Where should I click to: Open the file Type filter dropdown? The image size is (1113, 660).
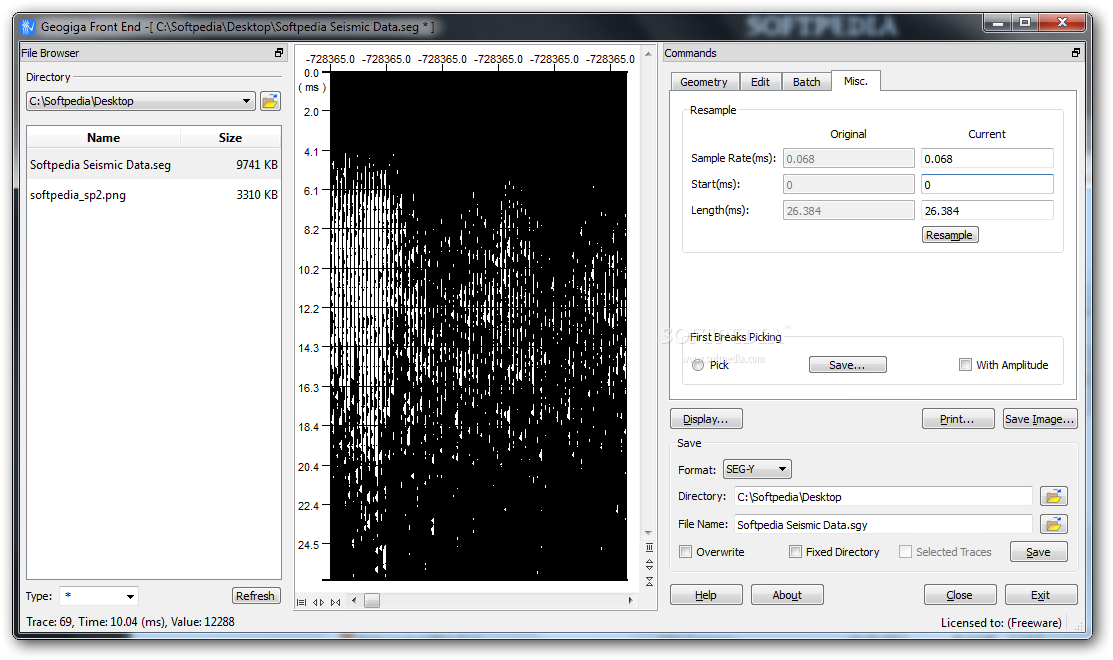tap(130, 596)
